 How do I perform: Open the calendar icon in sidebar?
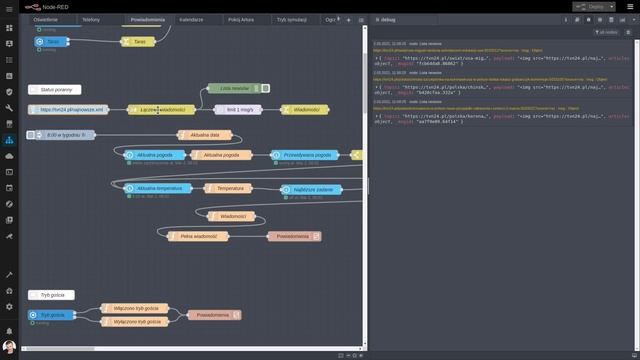9,188
